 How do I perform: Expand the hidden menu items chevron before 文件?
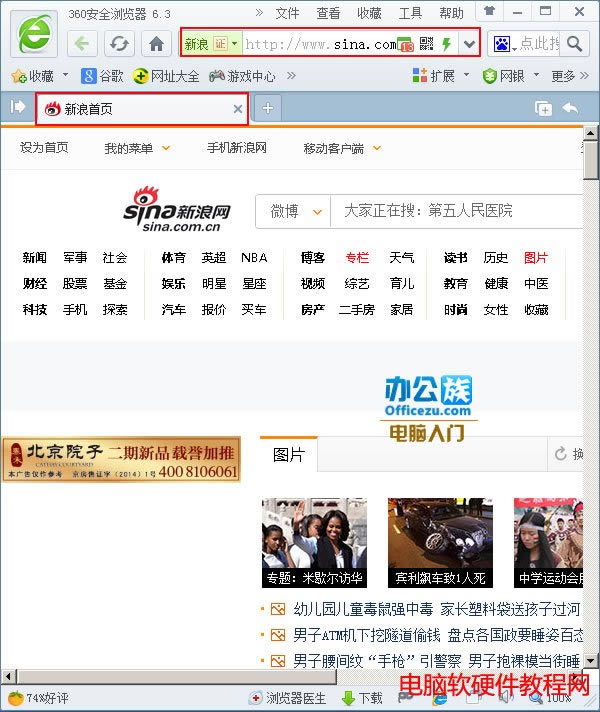point(259,13)
